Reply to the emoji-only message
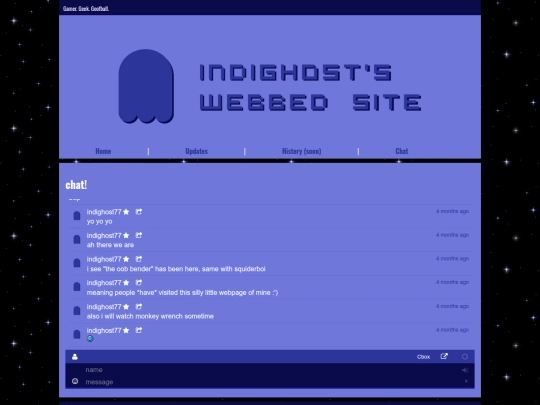 tap(138, 330)
